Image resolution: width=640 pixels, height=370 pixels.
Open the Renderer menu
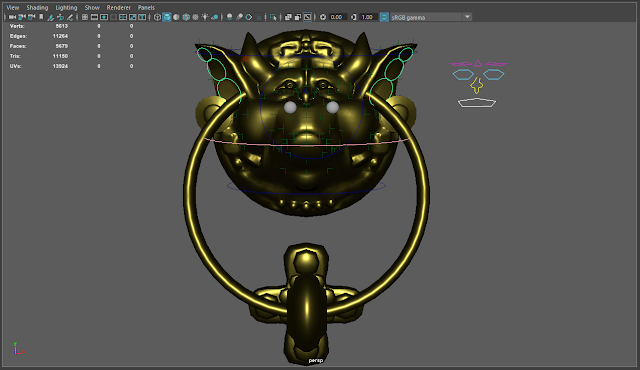point(118,7)
